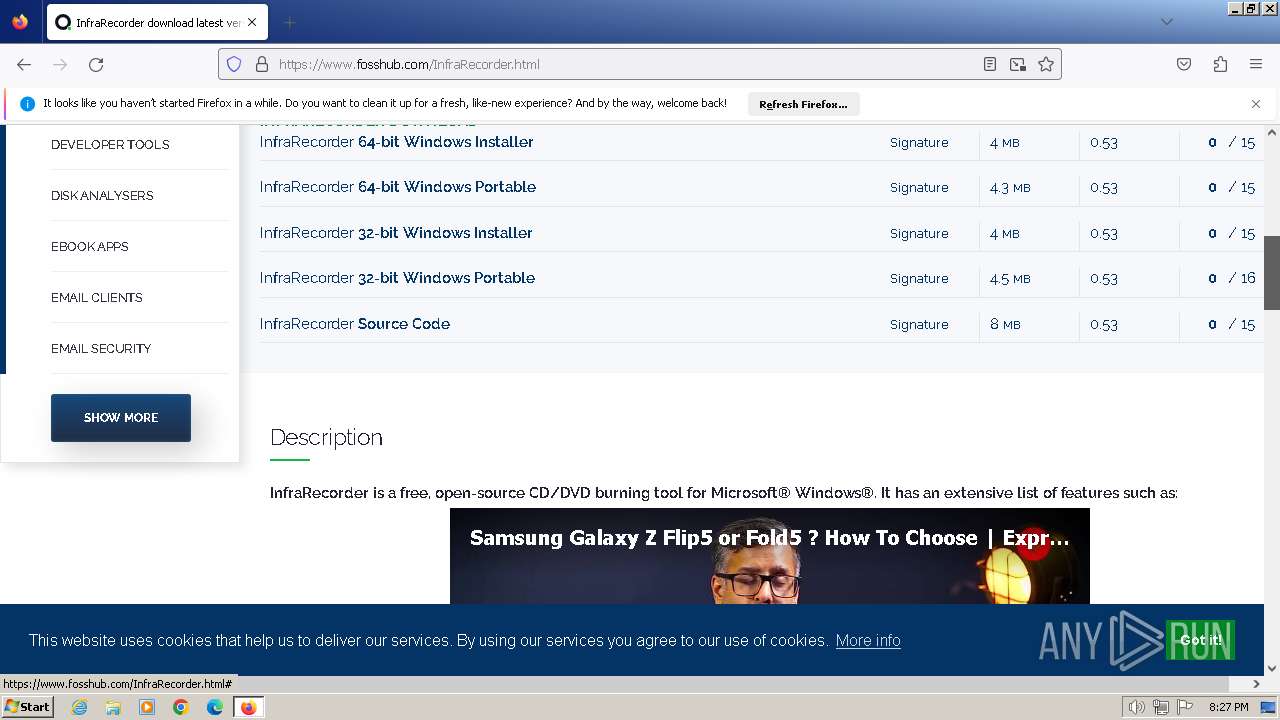
Task: Toggle reader view icon in address bar
Action: (x=990, y=64)
